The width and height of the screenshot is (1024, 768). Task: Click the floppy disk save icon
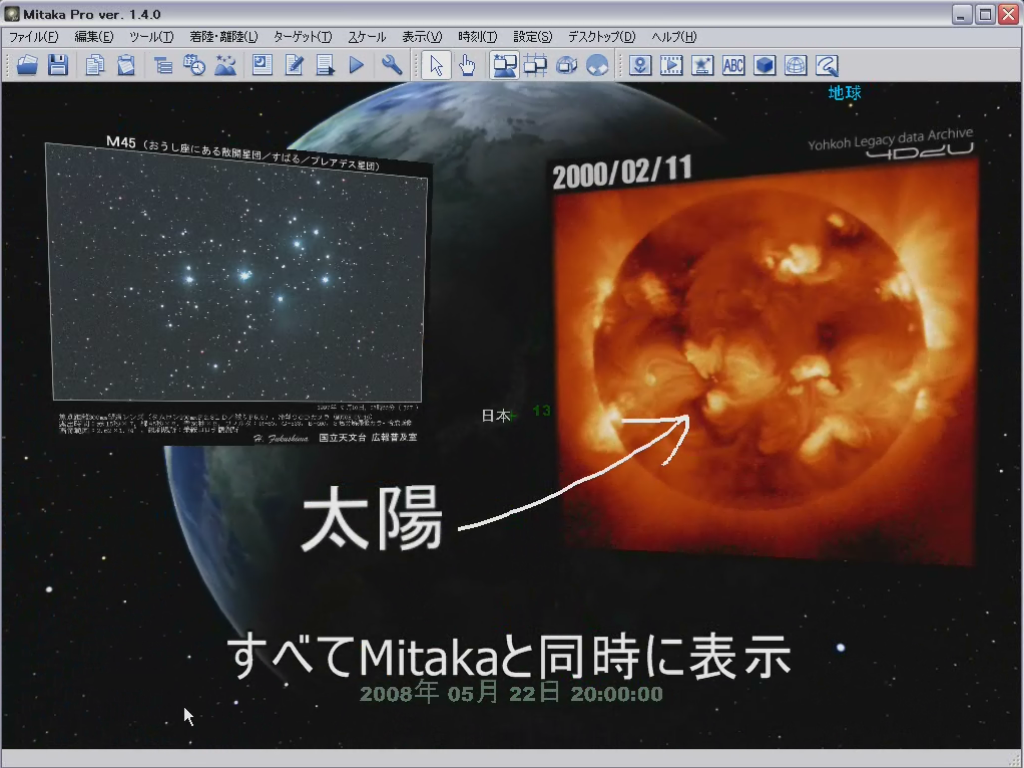[58, 65]
